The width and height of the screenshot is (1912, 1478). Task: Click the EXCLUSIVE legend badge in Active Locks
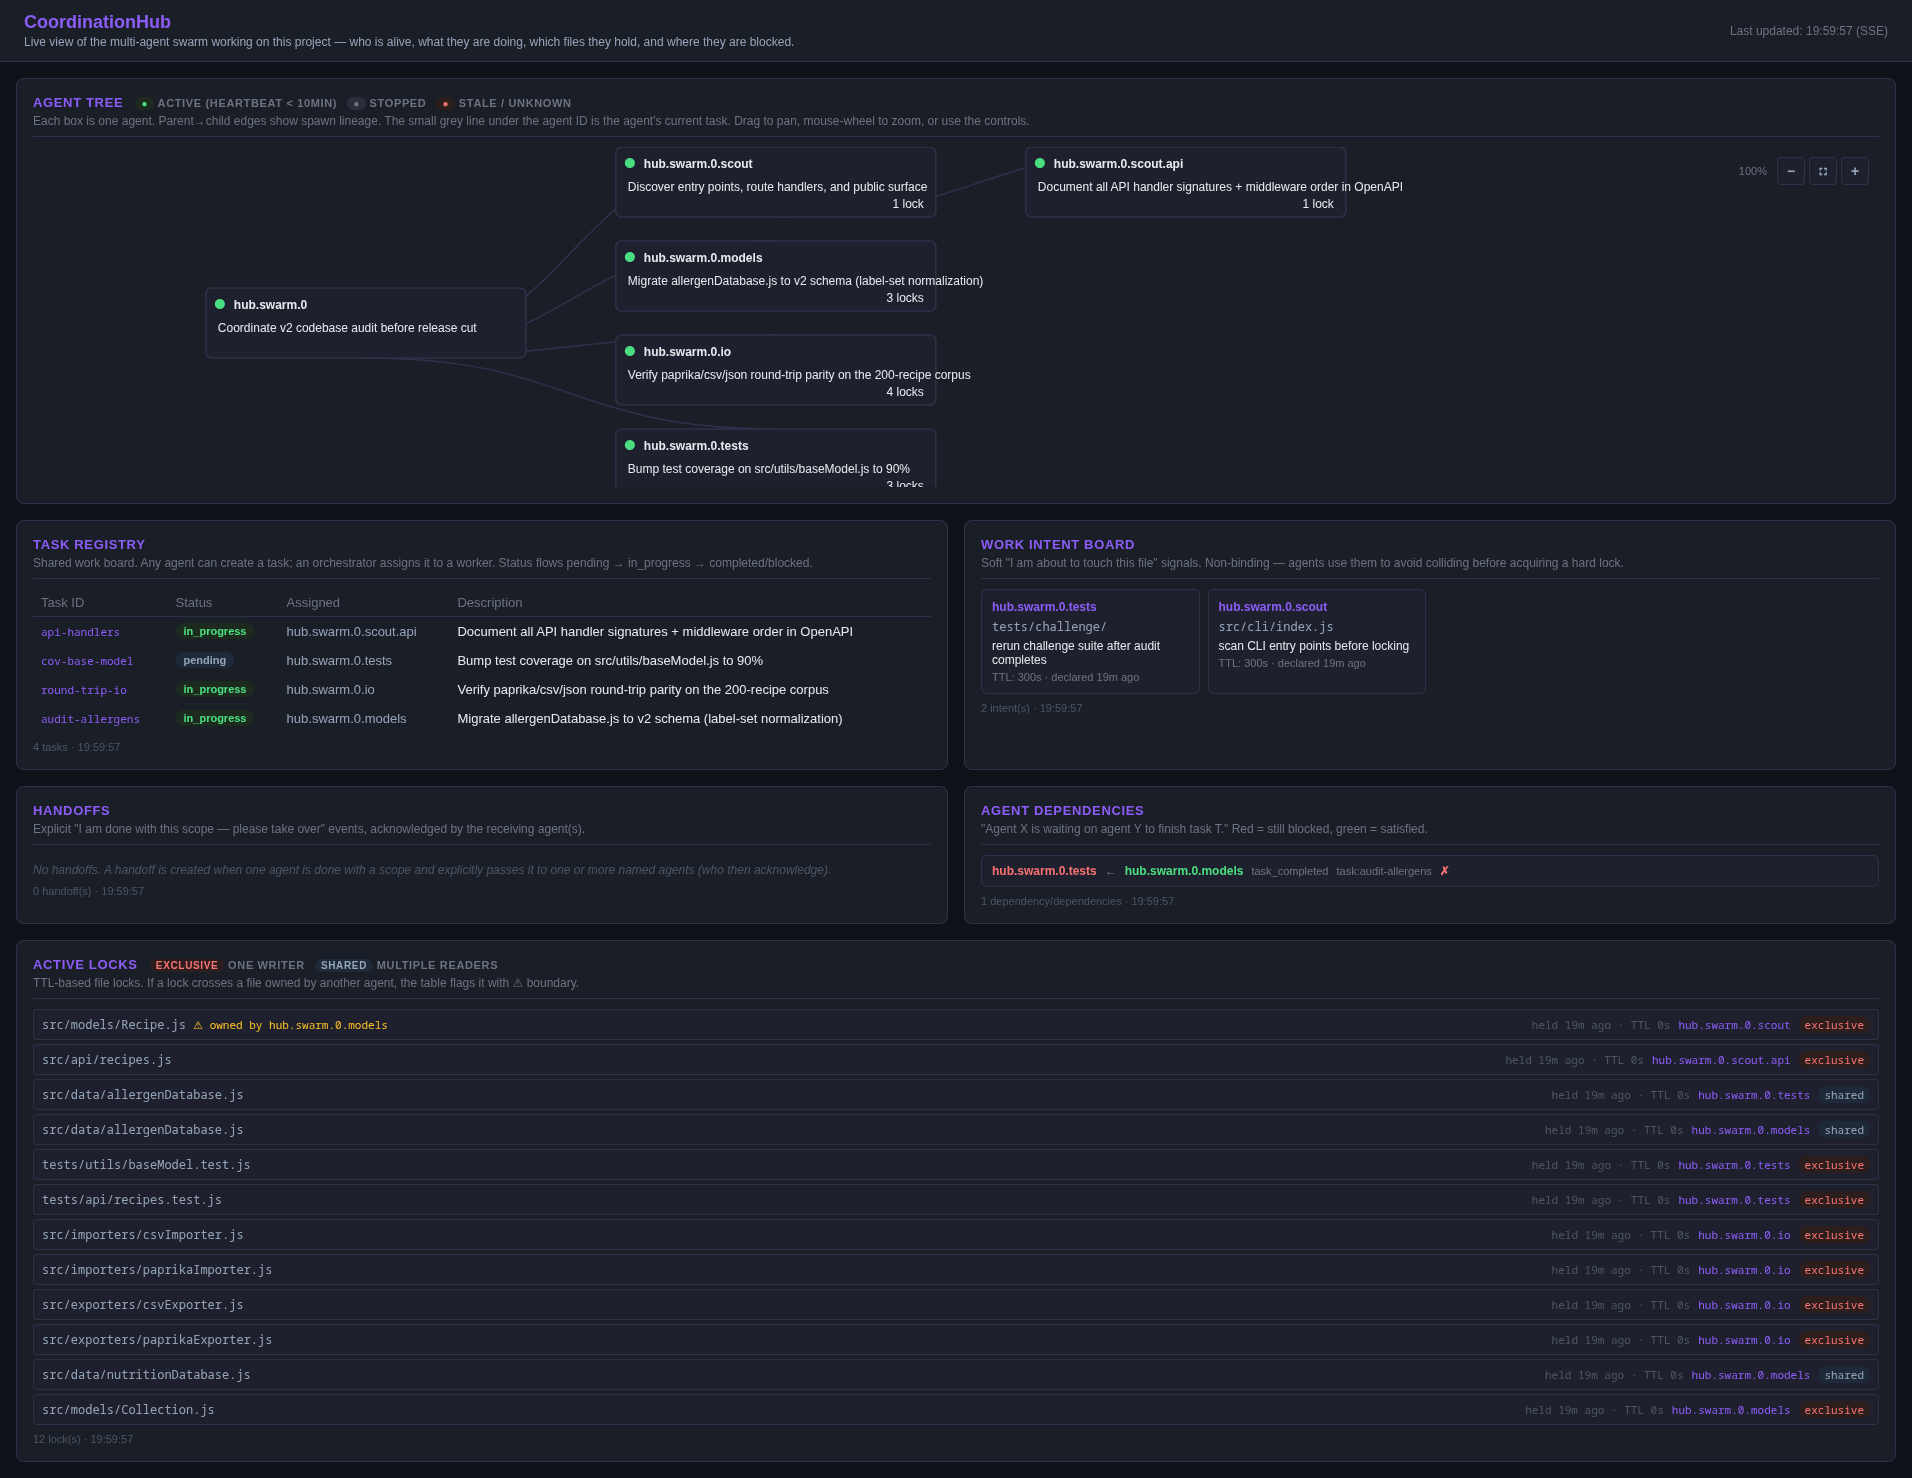point(186,965)
